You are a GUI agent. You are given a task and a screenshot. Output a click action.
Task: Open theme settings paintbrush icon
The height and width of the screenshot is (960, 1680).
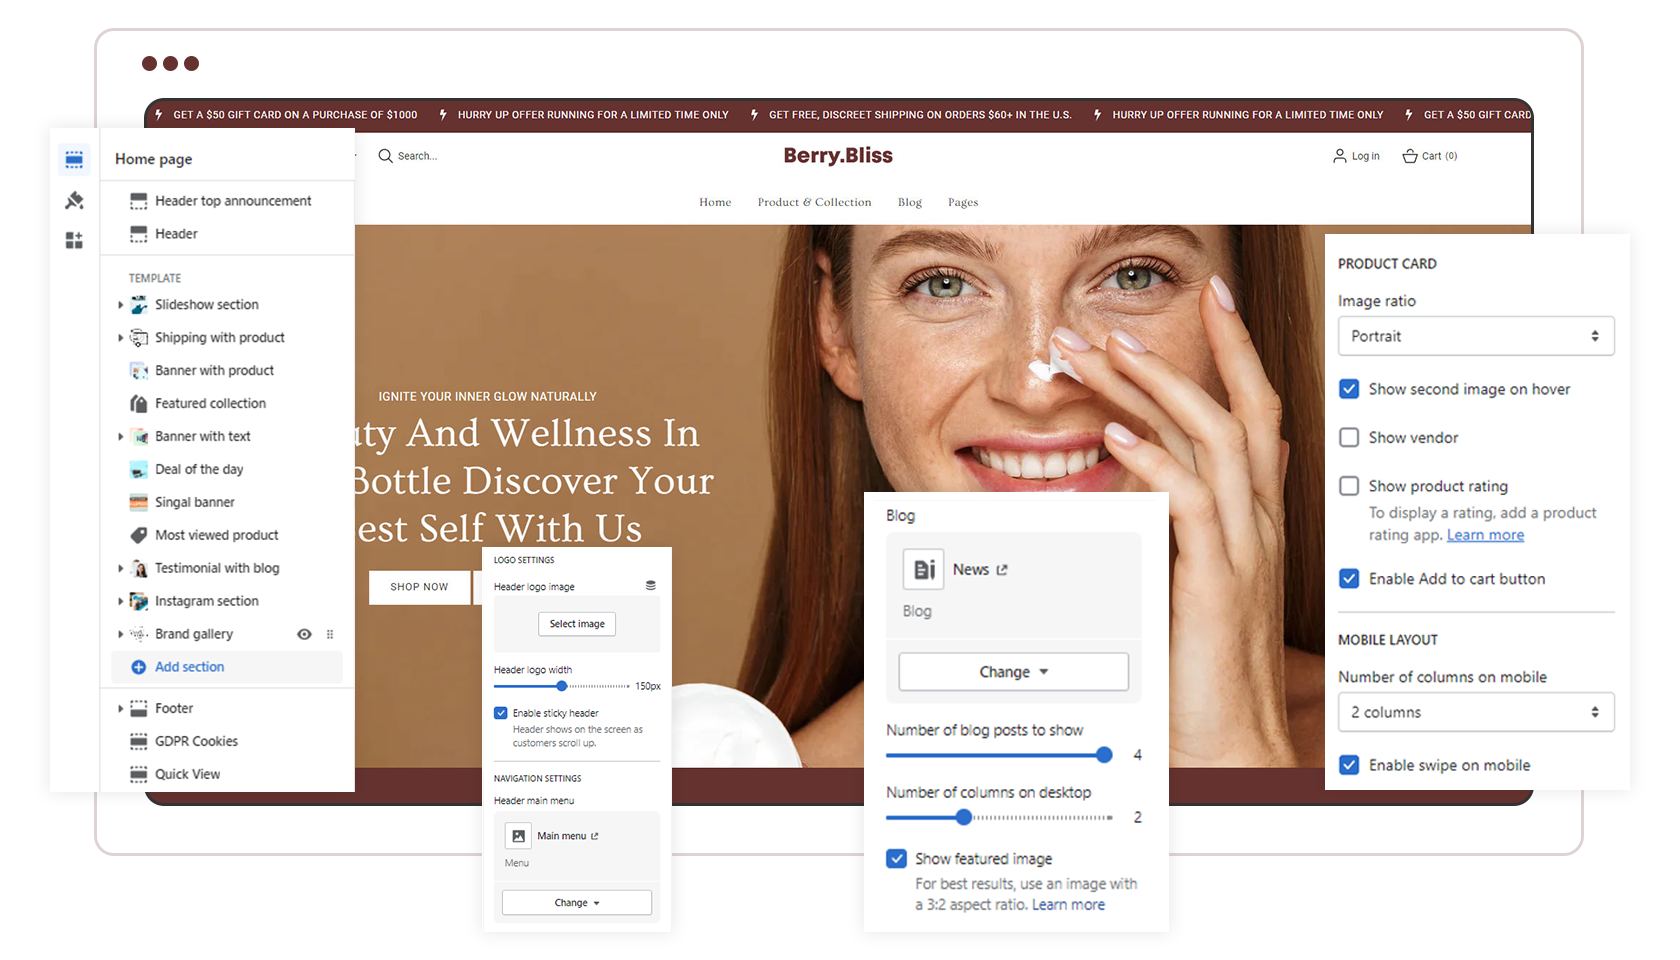[74, 201]
